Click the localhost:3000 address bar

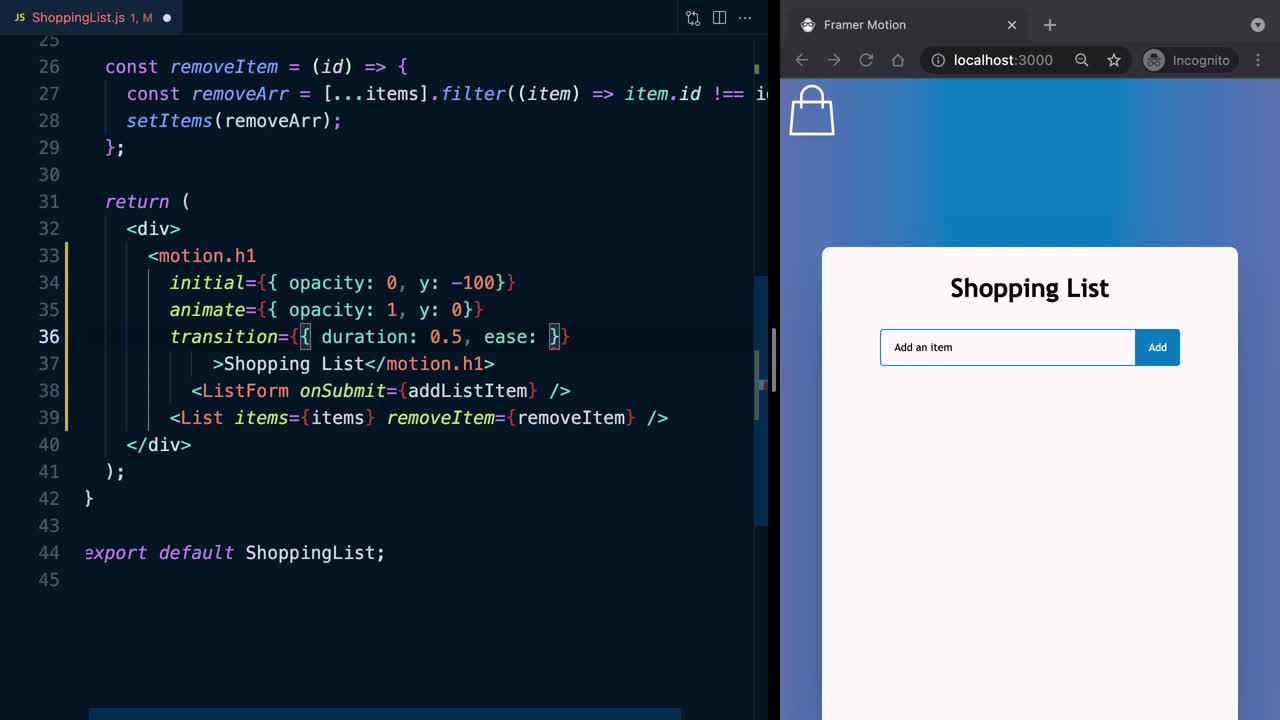1003,60
